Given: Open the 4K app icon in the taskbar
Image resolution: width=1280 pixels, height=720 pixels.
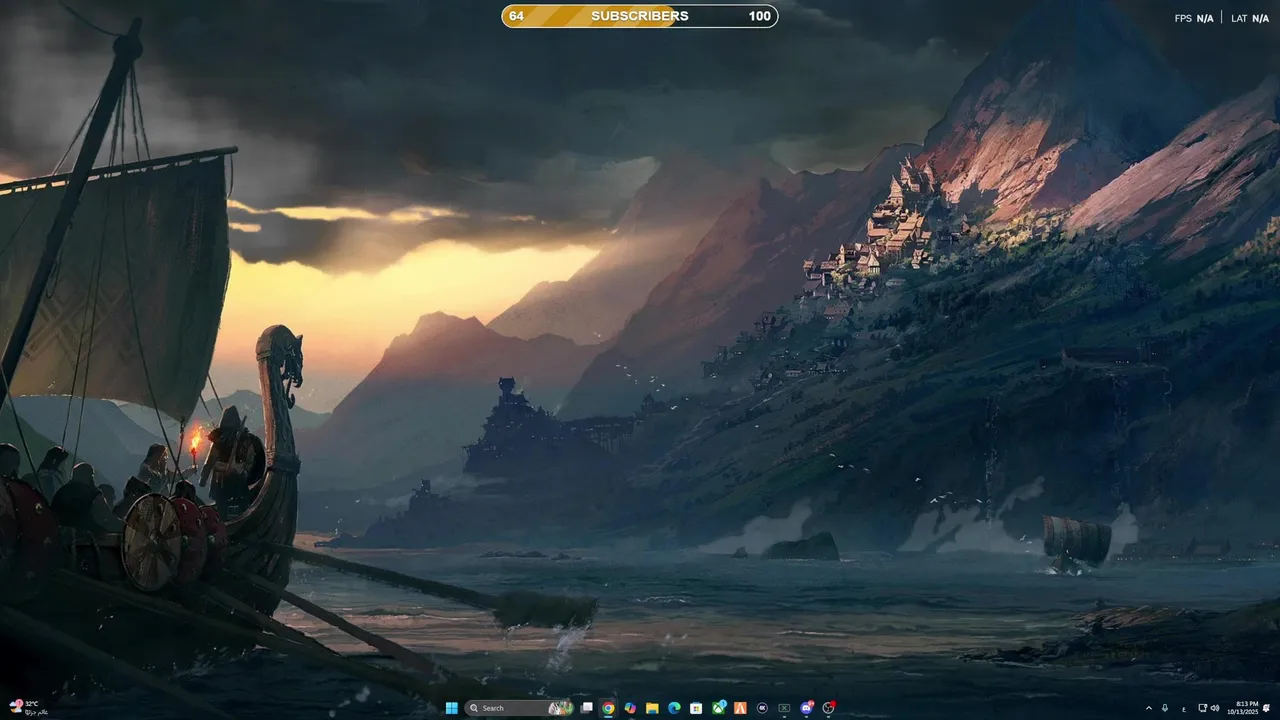Looking at the screenshot, I should 763,708.
